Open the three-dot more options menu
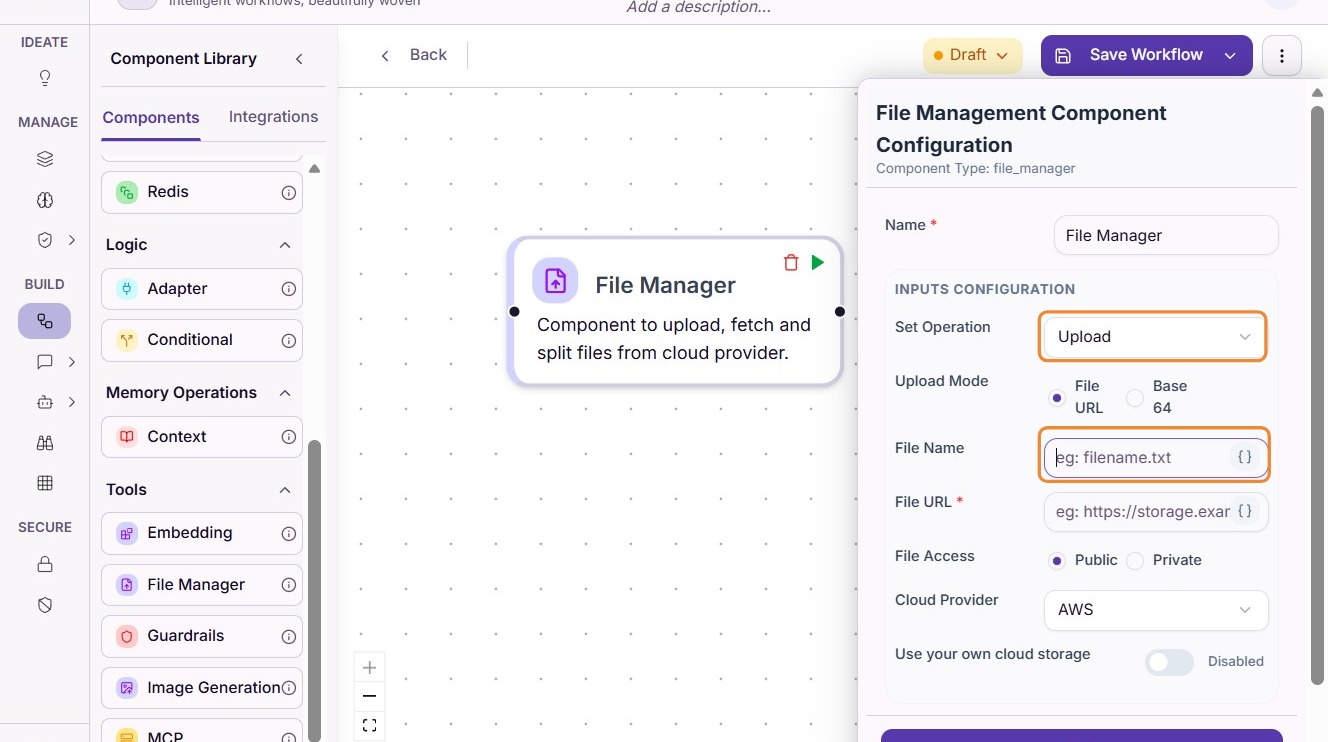The image size is (1328, 742). 1282,56
